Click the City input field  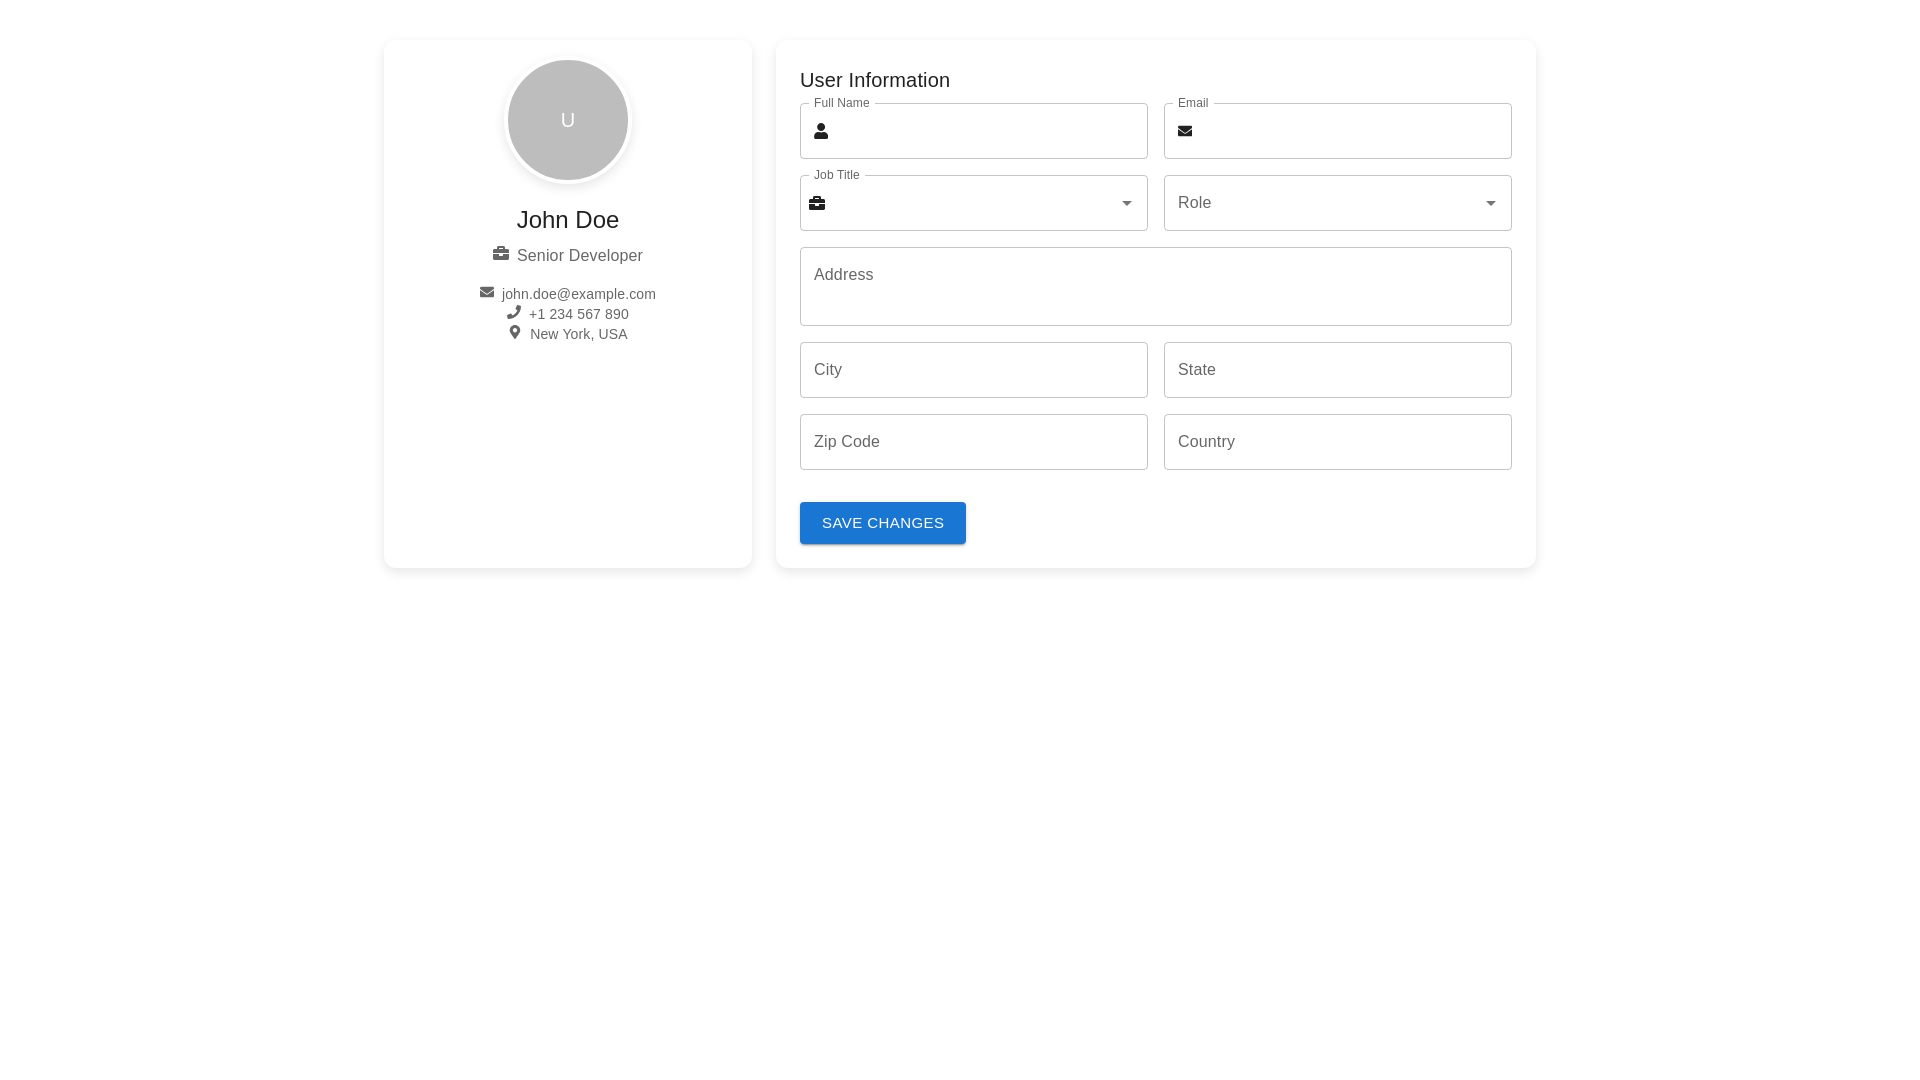point(973,370)
